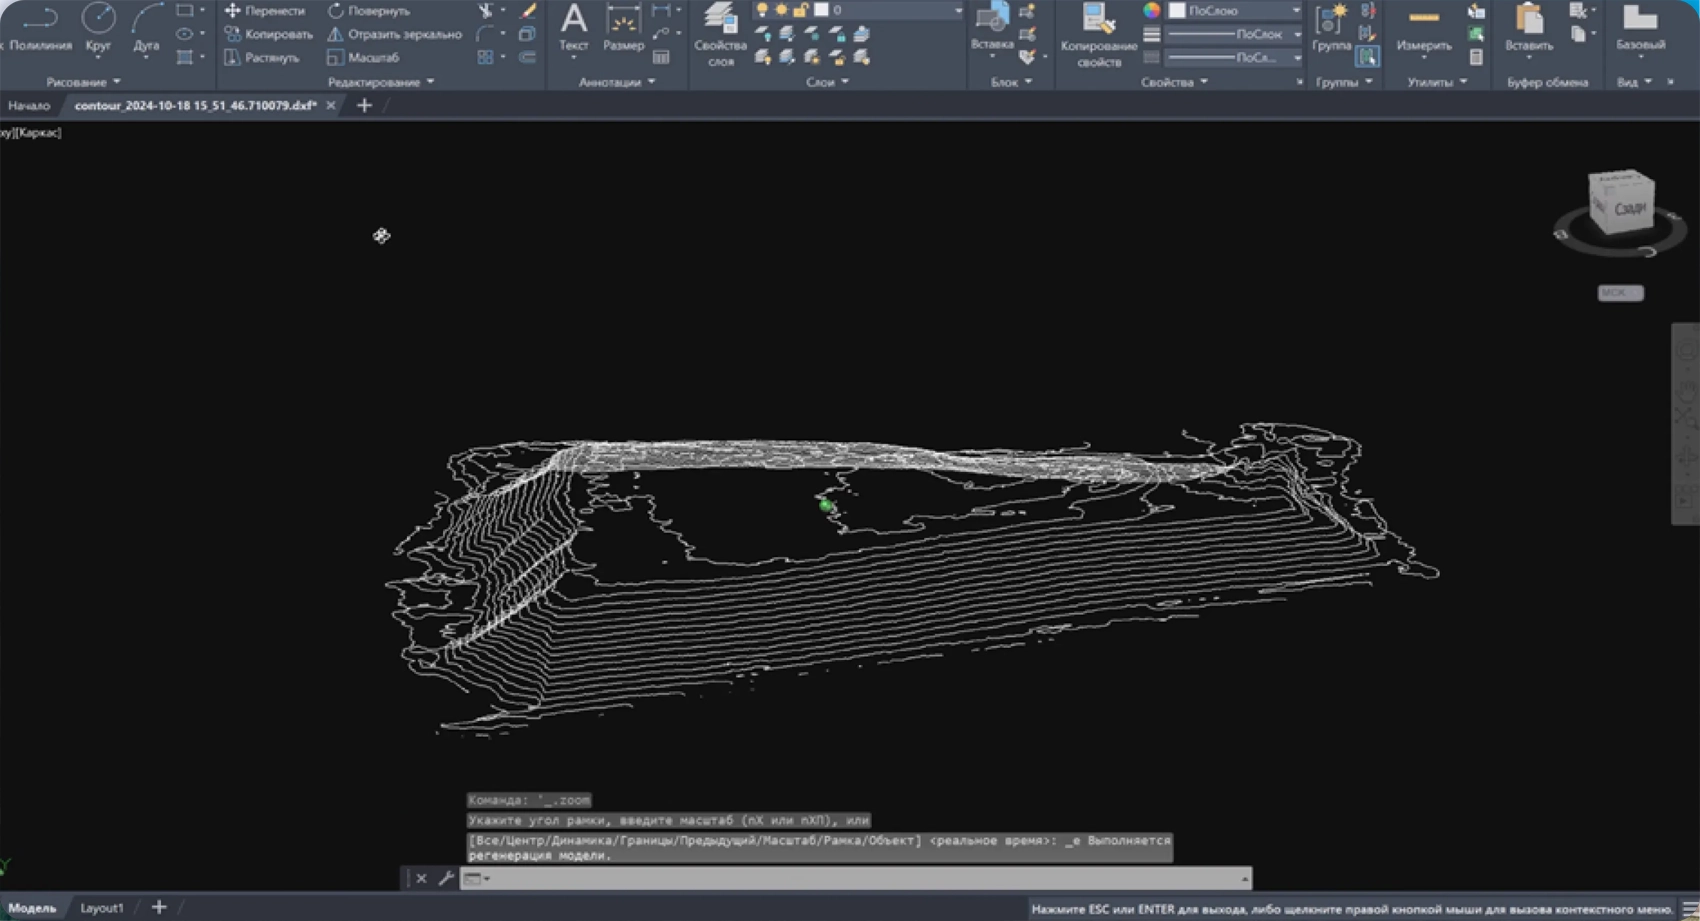Open the object color wheel swatch
The width and height of the screenshot is (1700, 921).
pyautogui.click(x=1152, y=10)
